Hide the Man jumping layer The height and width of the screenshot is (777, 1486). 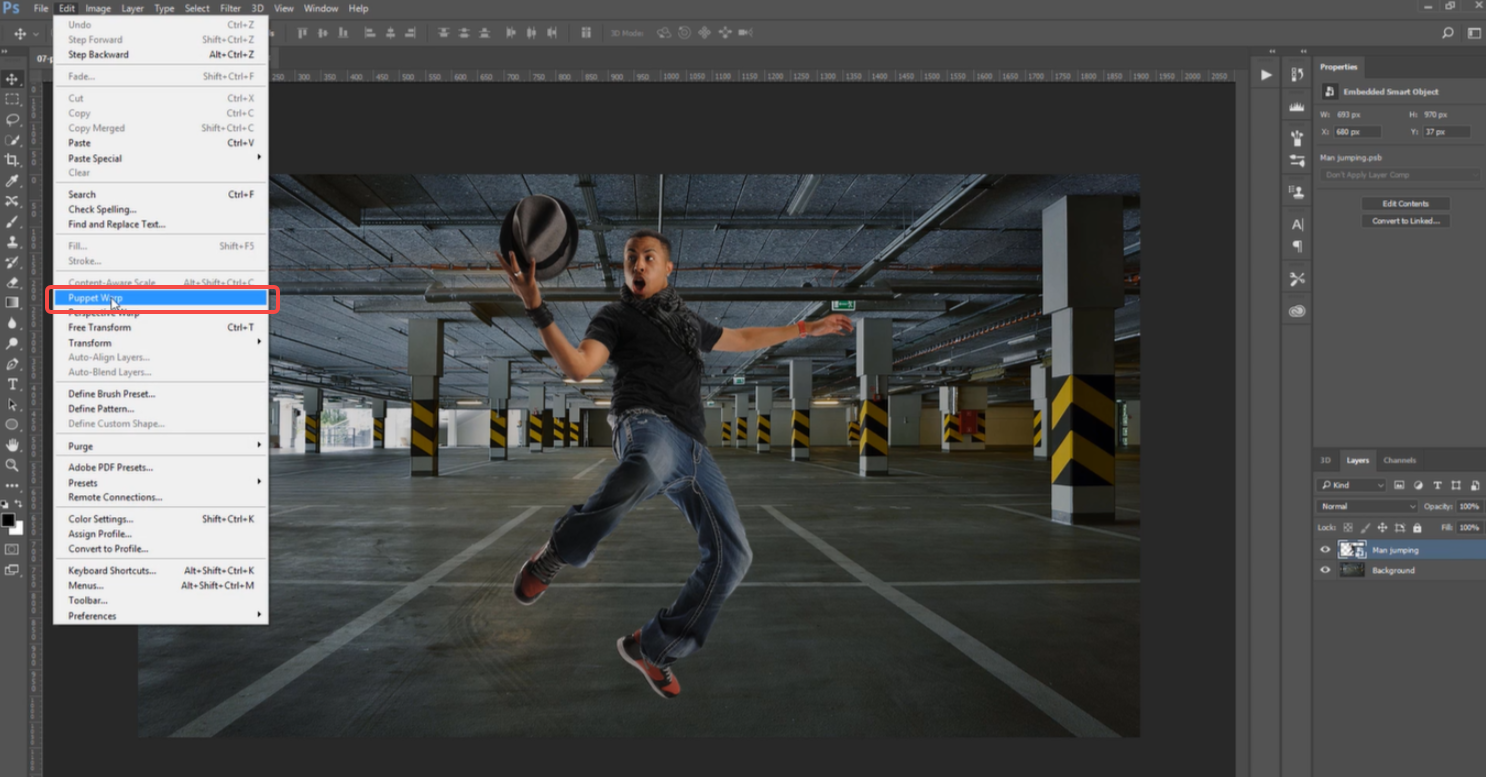click(x=1325, y=550)
